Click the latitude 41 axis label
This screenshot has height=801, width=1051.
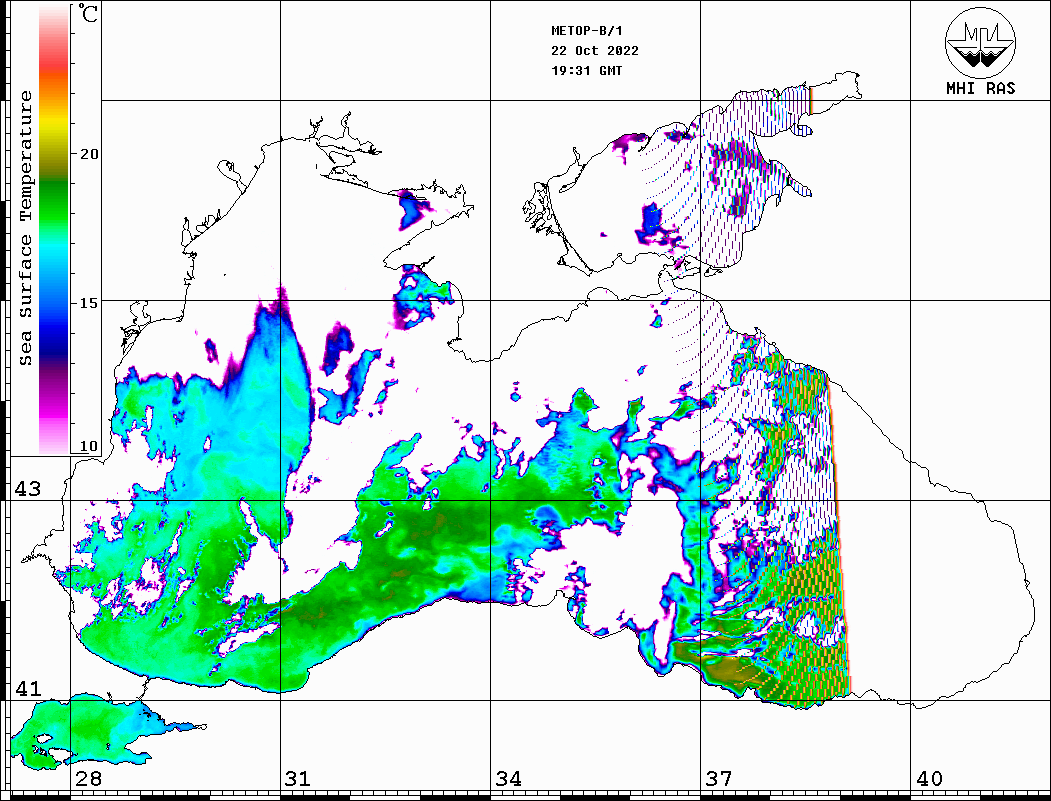pos(26,688)
